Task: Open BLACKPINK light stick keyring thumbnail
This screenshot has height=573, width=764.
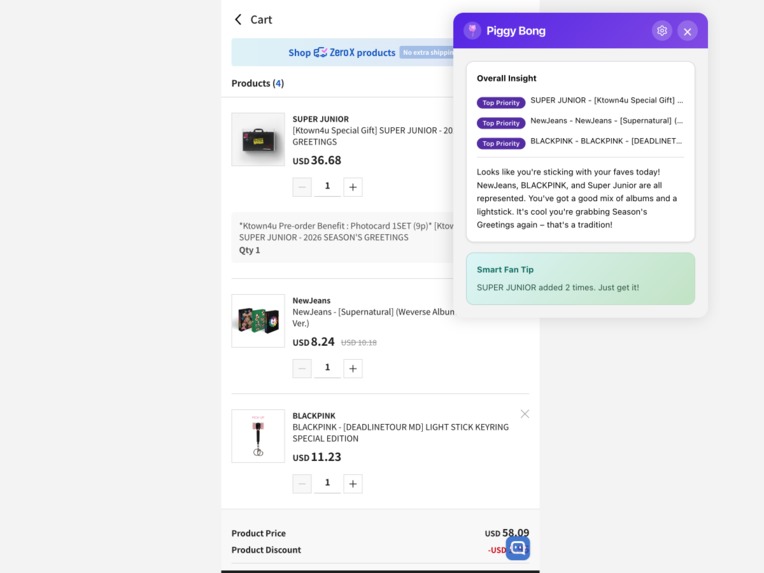Action: click(258, 436)
